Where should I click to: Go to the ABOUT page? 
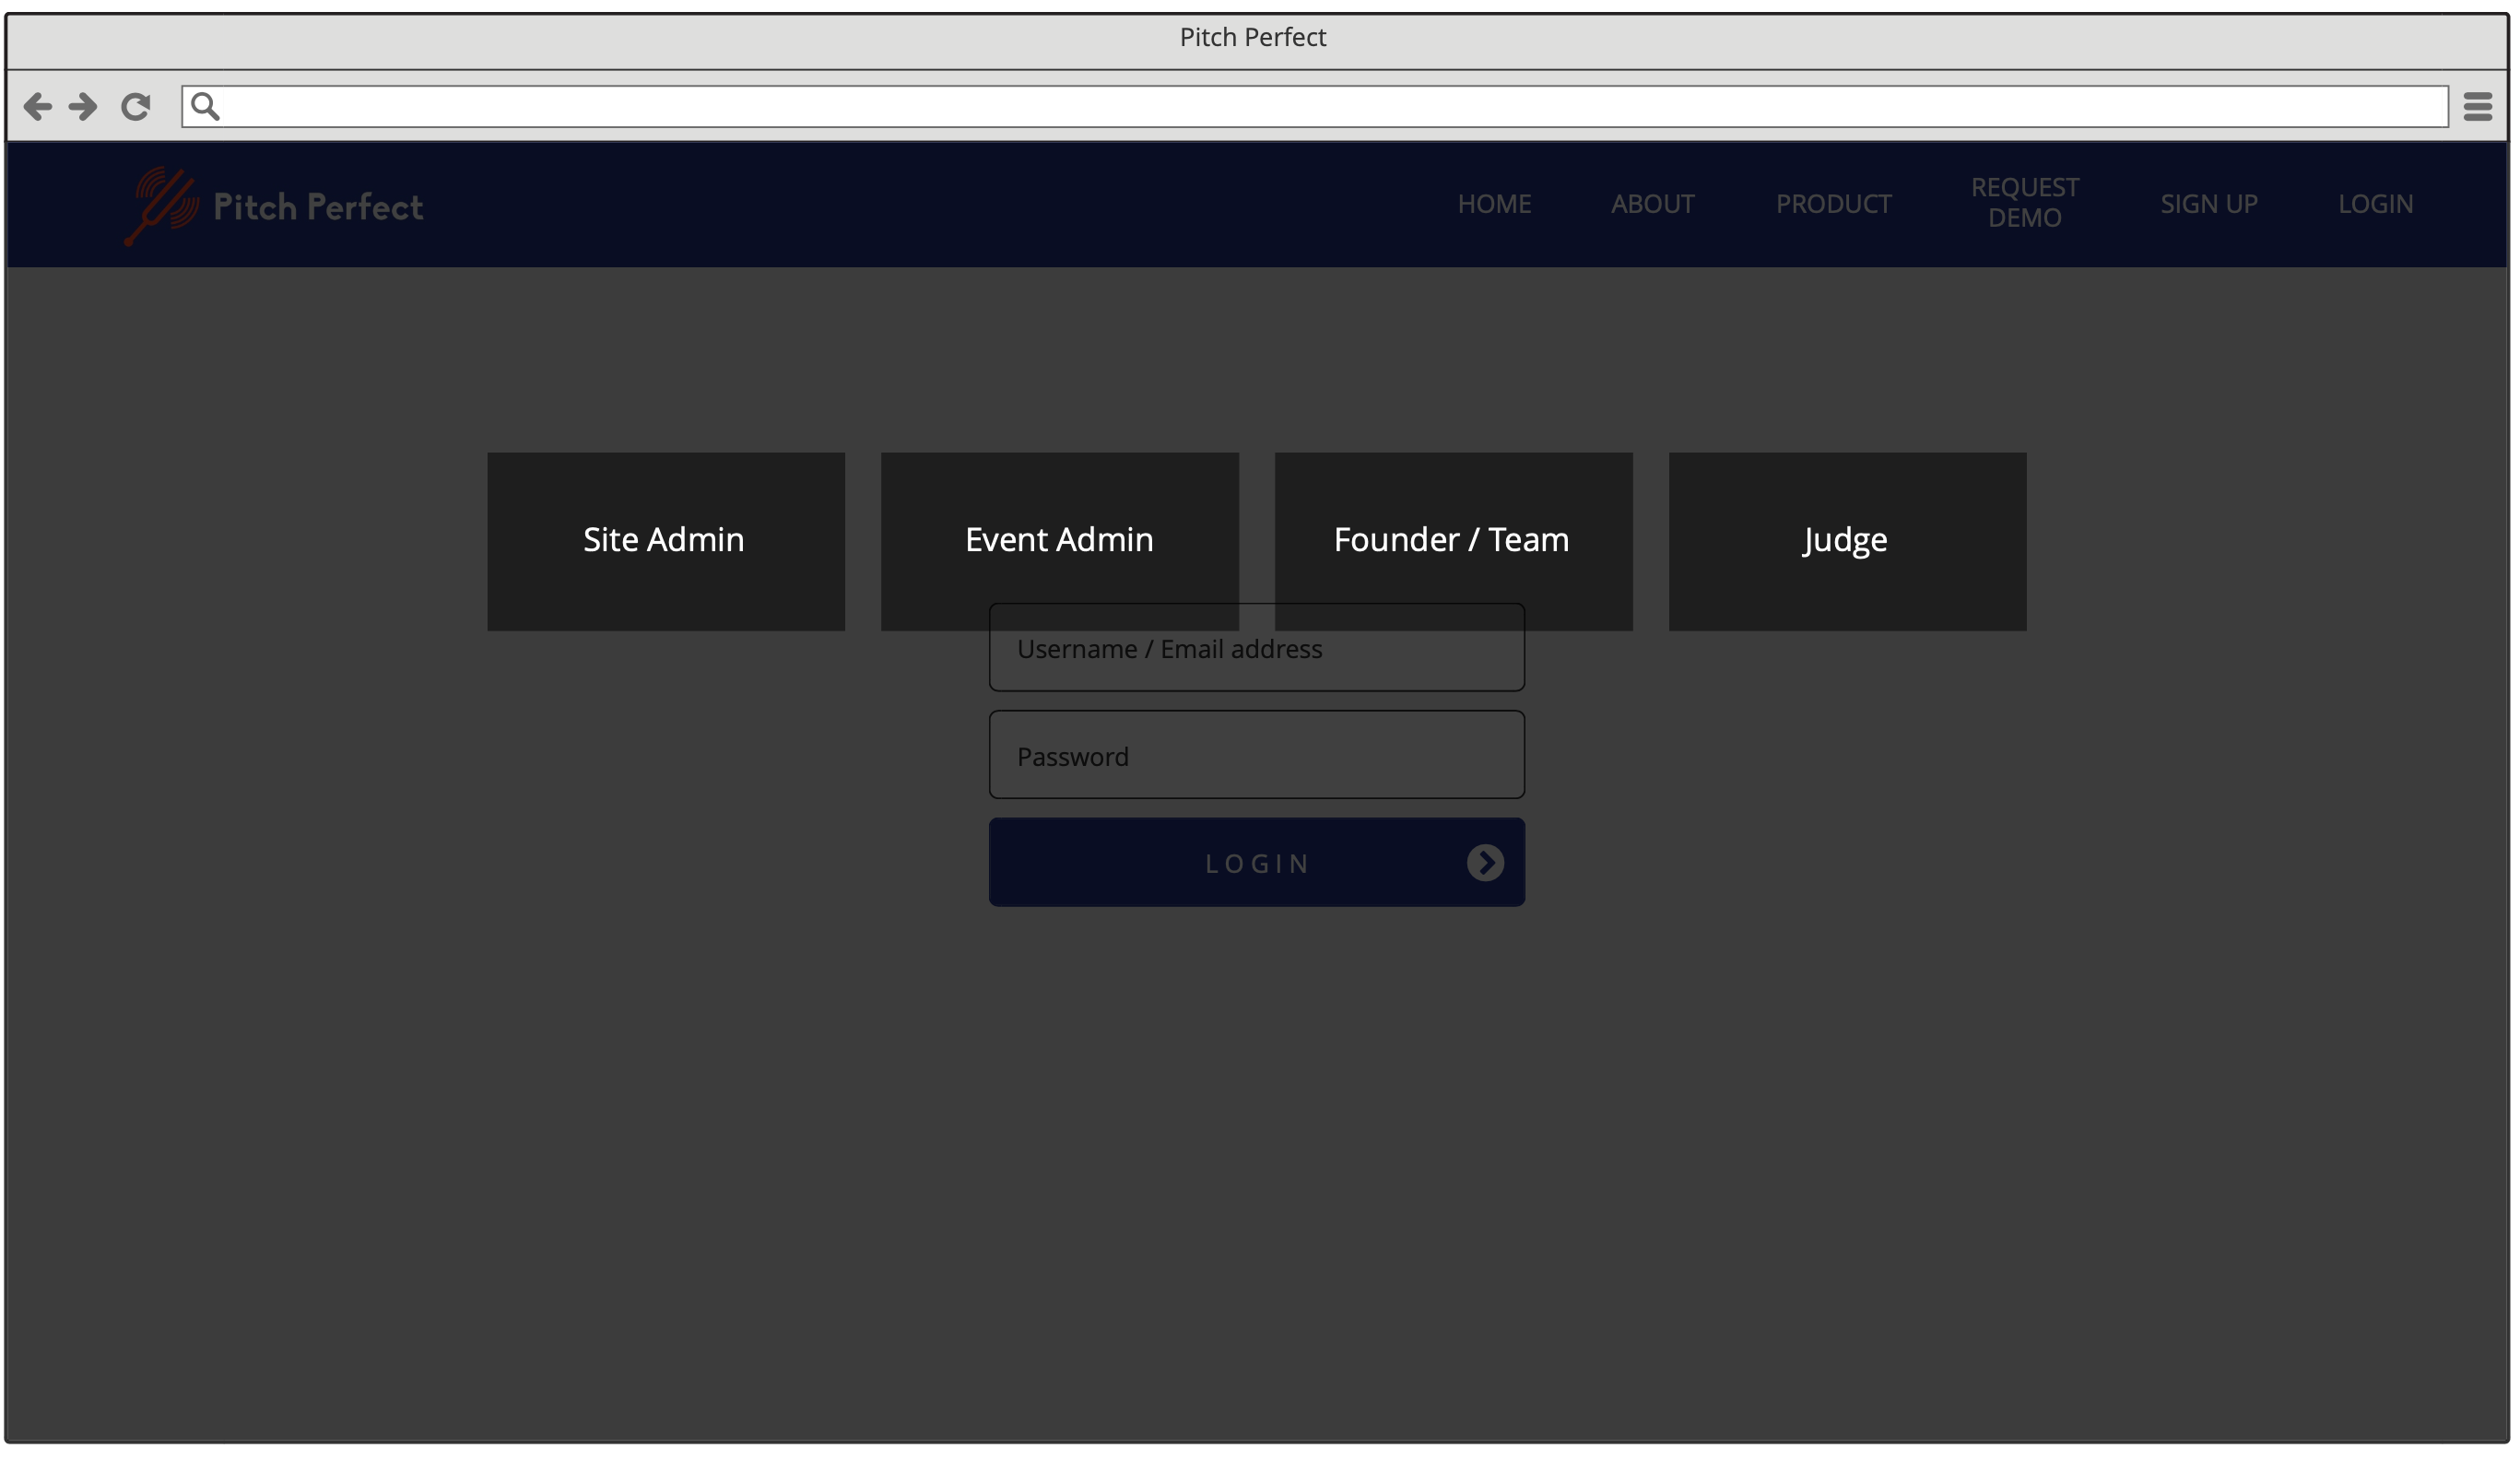pyautogui.click(x=1652, y=204)
